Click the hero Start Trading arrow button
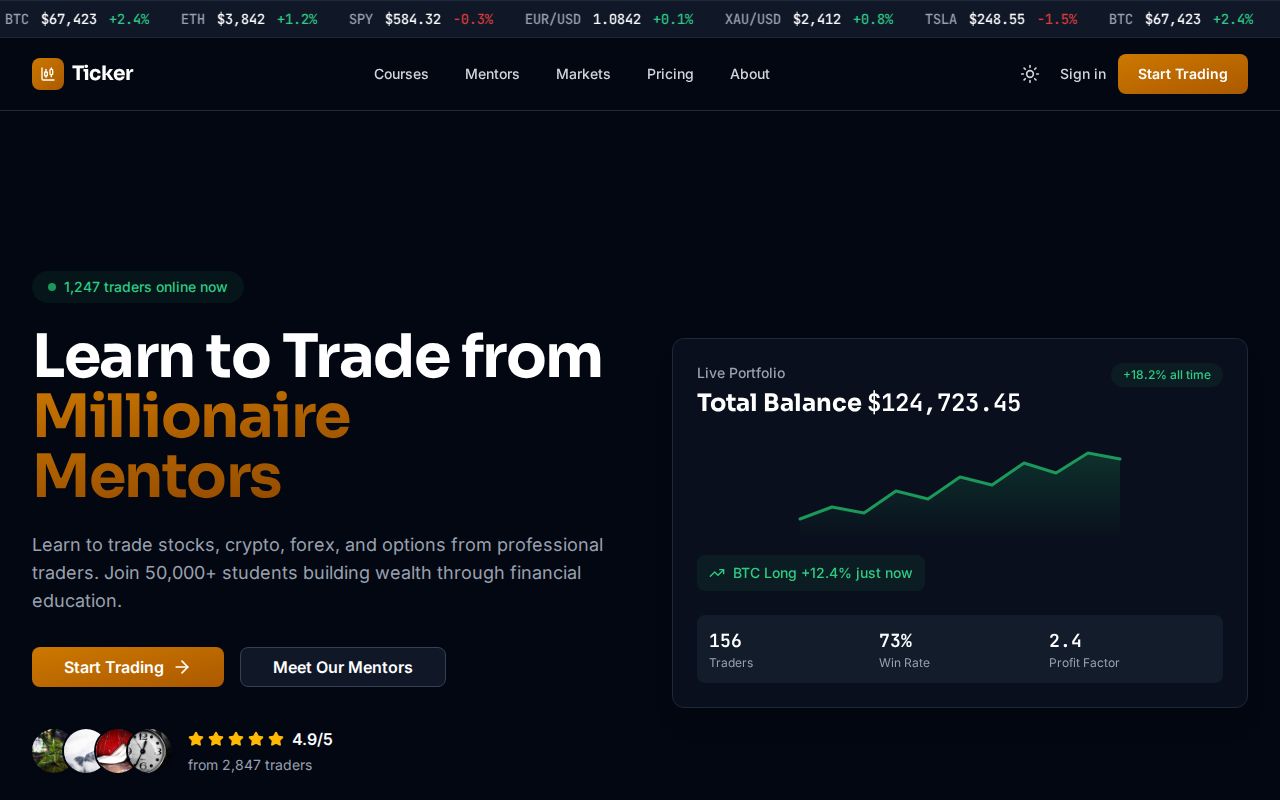Screen dimensions: 1280x800 128,667
